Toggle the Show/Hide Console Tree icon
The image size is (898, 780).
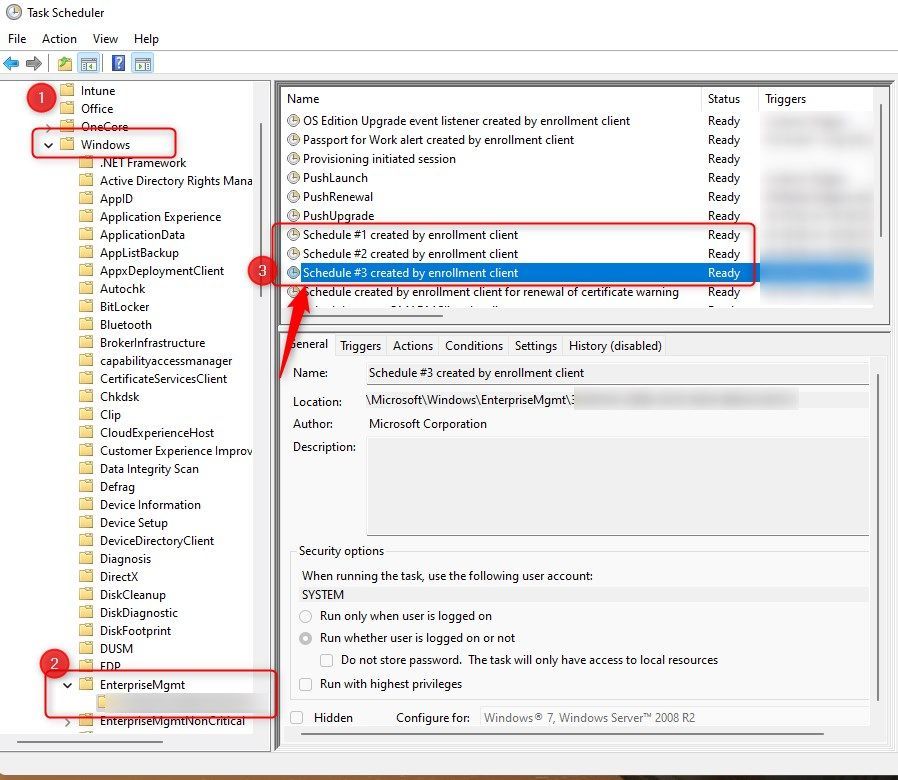[x=89, y=64]
